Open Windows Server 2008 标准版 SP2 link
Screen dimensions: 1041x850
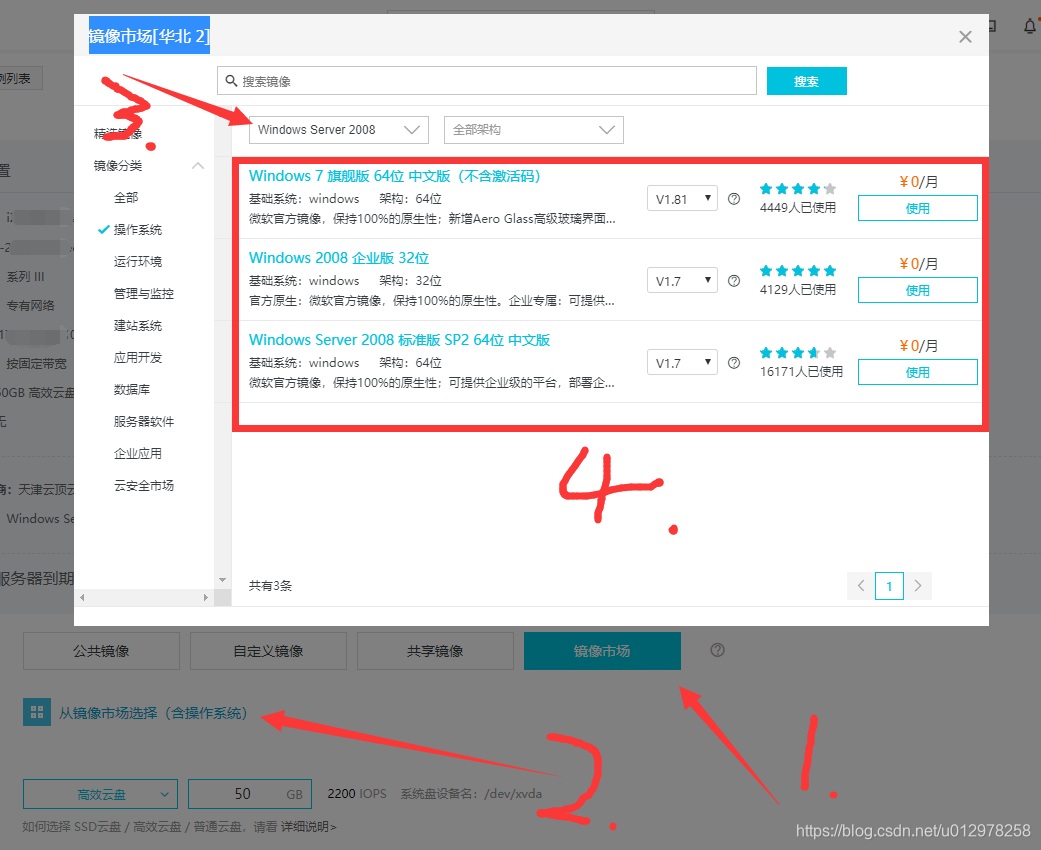point(399,340)
